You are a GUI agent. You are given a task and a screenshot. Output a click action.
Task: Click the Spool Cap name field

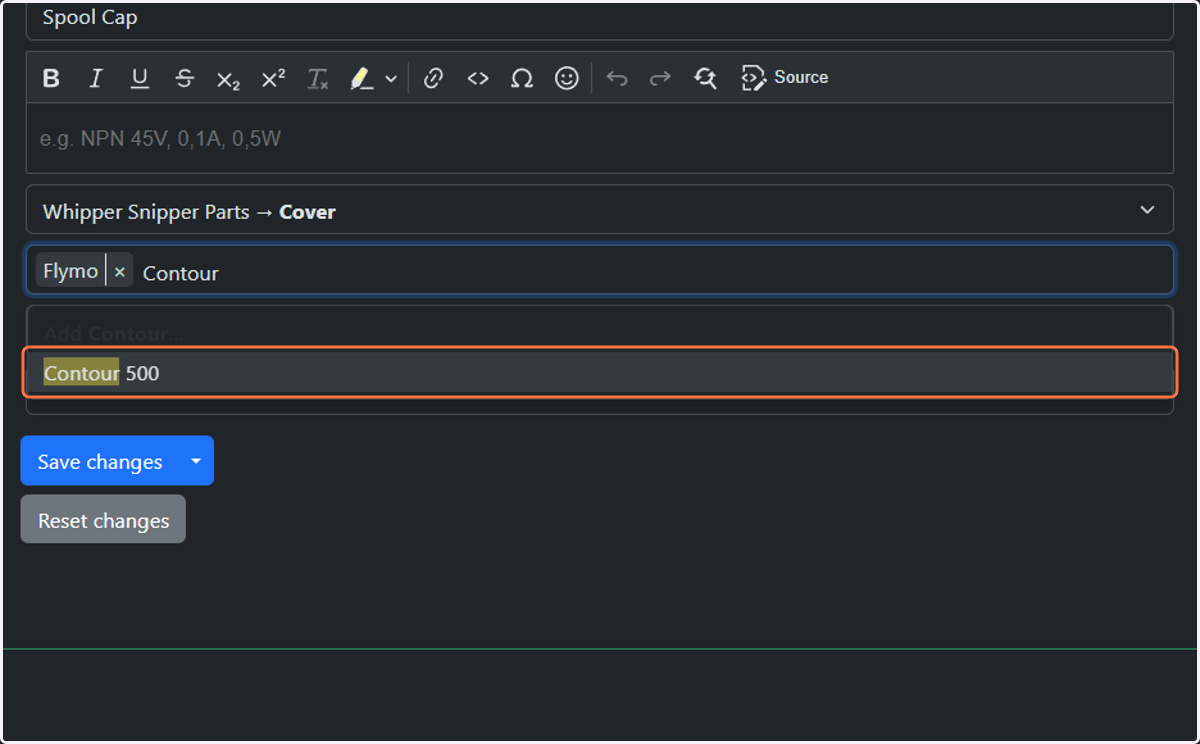(x=600, y=19)
